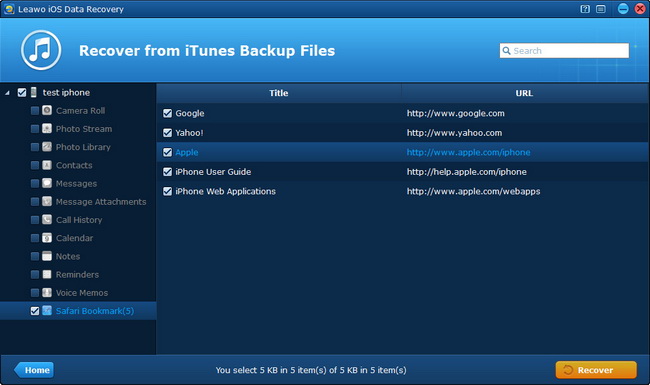The width and height of the screenshot is (650, 385).
Task: Sort bookmarks by Title column header
Action: pyautogui.click(x=279, y=93)
